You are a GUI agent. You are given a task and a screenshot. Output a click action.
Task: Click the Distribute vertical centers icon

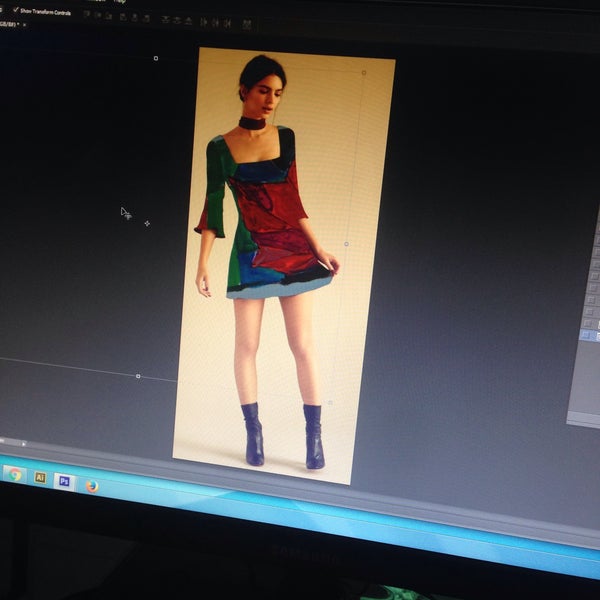(x=177, y=20)
